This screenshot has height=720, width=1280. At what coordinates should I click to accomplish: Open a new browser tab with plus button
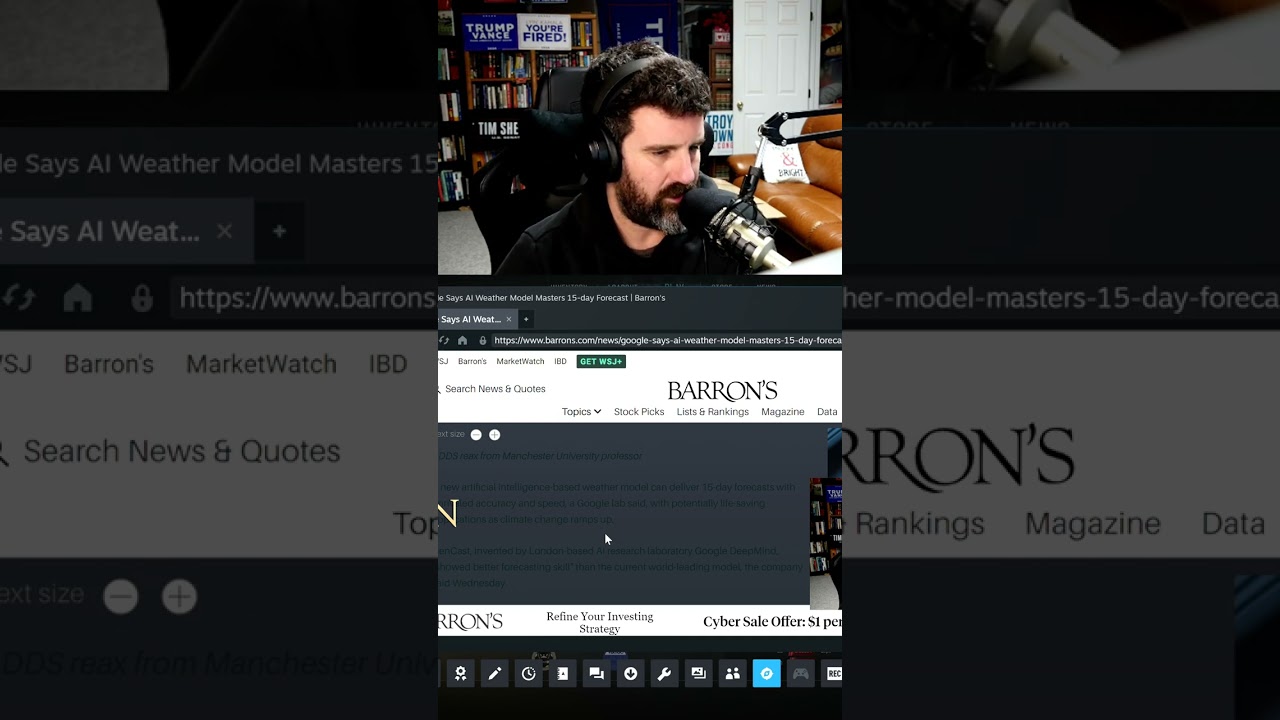coord(526,319)
